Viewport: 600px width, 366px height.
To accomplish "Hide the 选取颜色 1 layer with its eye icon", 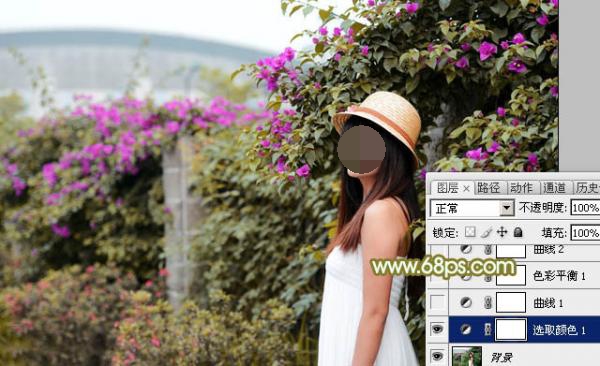I will 437,329.
